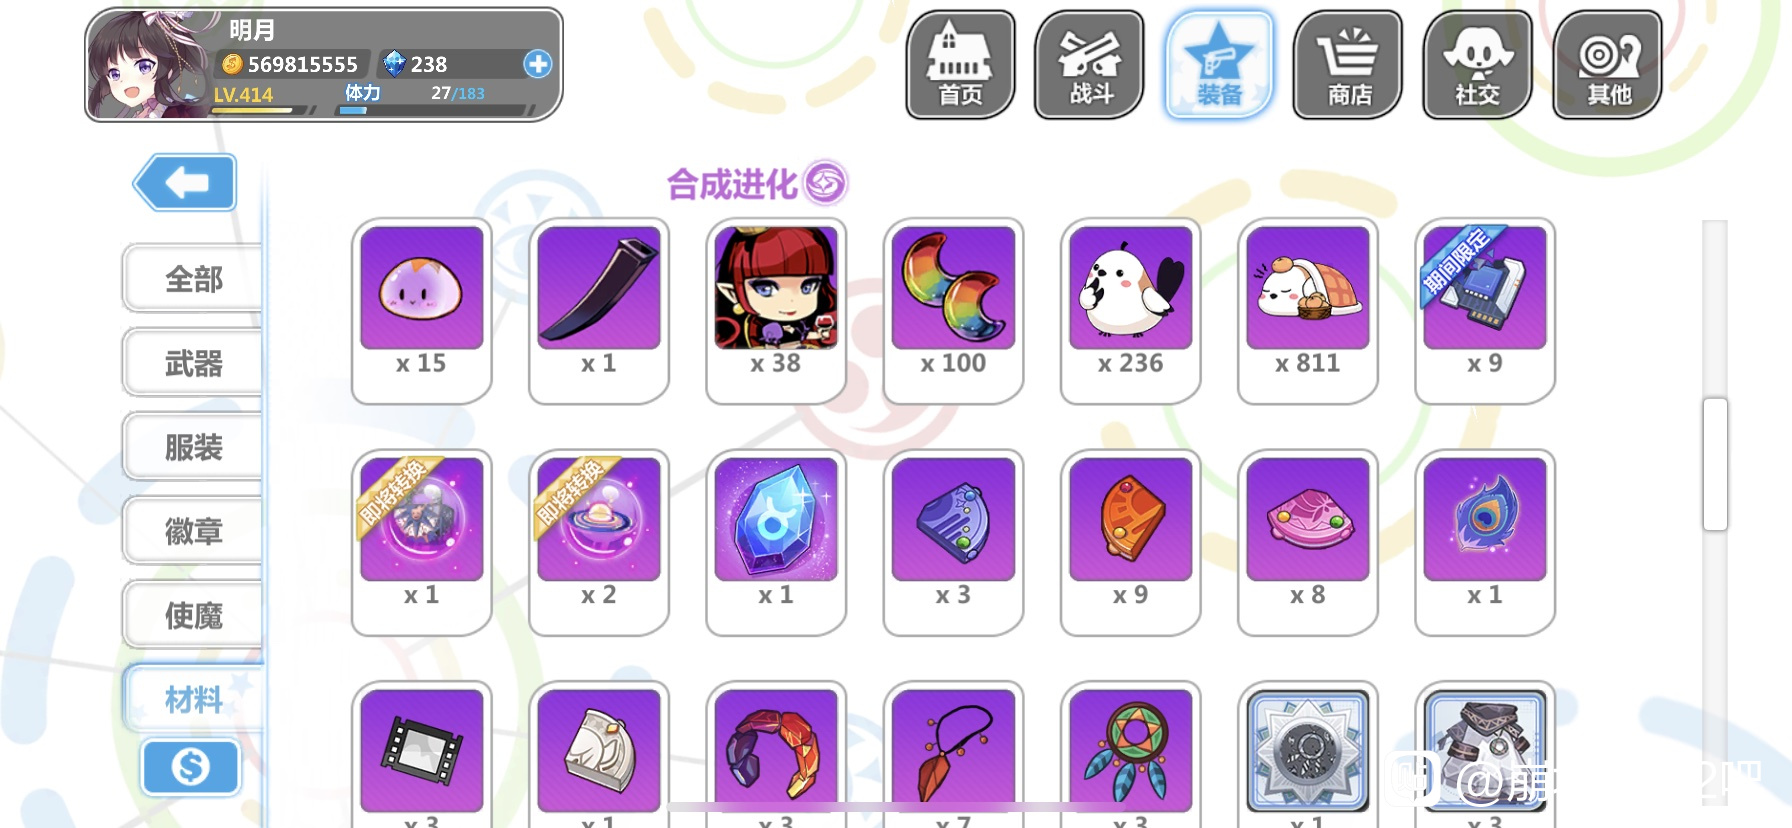Screen dimensions: 1792x828
Task: Select the 服装 clothing tab
Action: click(x=193, y=448)
